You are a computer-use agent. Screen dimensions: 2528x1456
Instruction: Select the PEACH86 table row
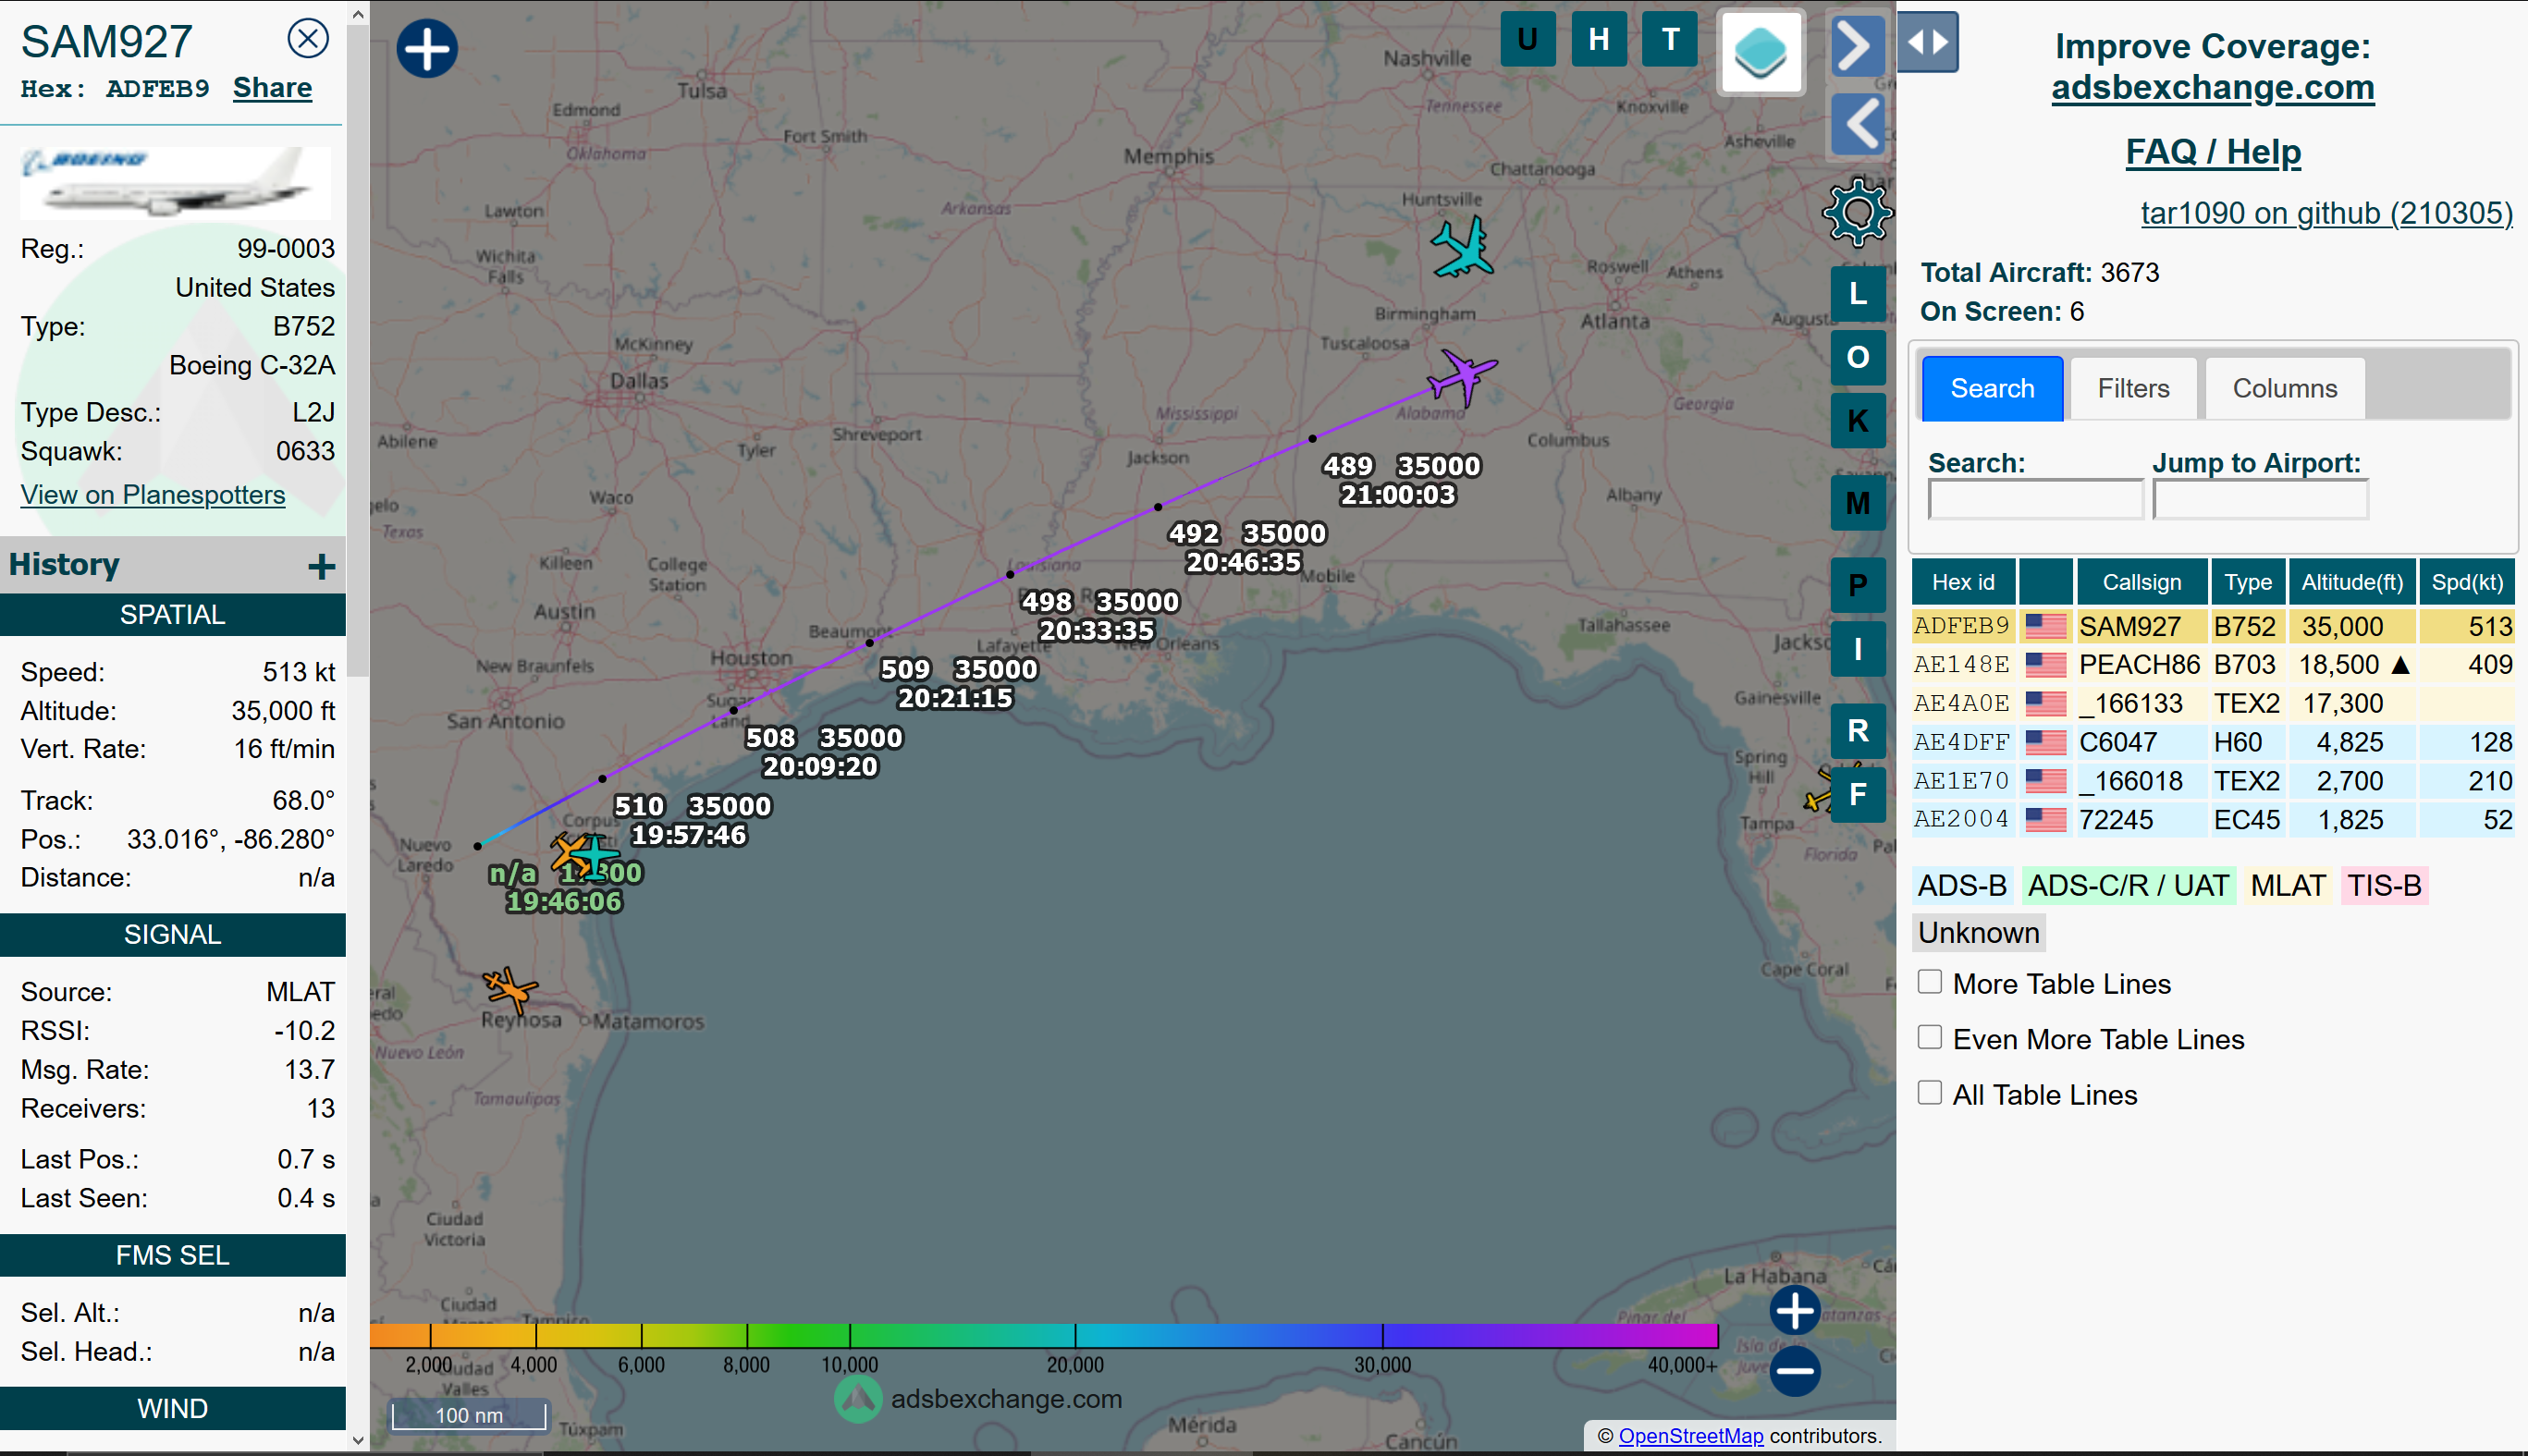pos(2212,665)
